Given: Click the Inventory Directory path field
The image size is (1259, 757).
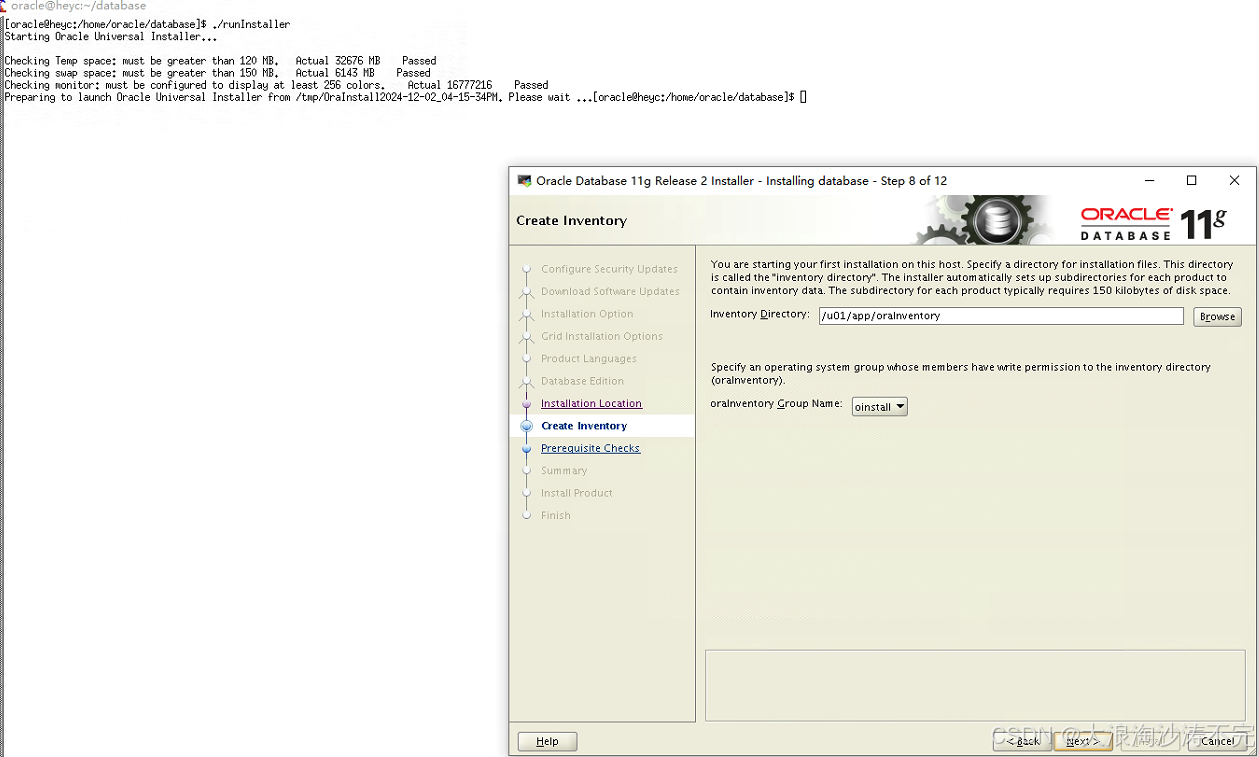Looking at the screenshot, I should coord(1001,316).
